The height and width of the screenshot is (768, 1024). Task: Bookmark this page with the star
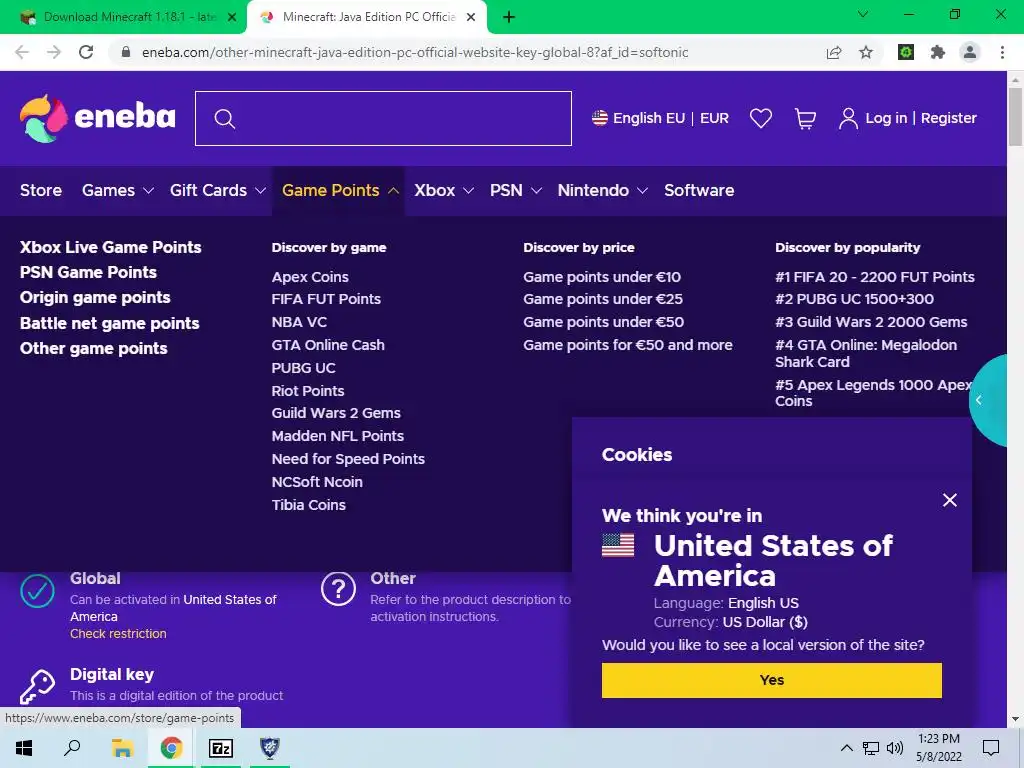pos(866,52)
